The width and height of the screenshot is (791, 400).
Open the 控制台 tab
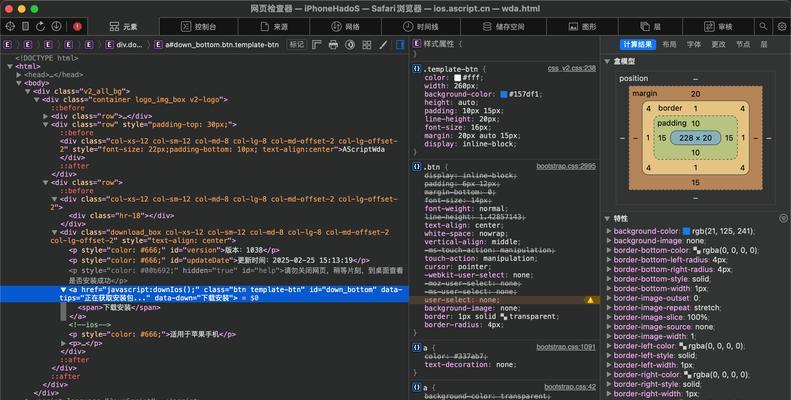click(x=199, y=26)
